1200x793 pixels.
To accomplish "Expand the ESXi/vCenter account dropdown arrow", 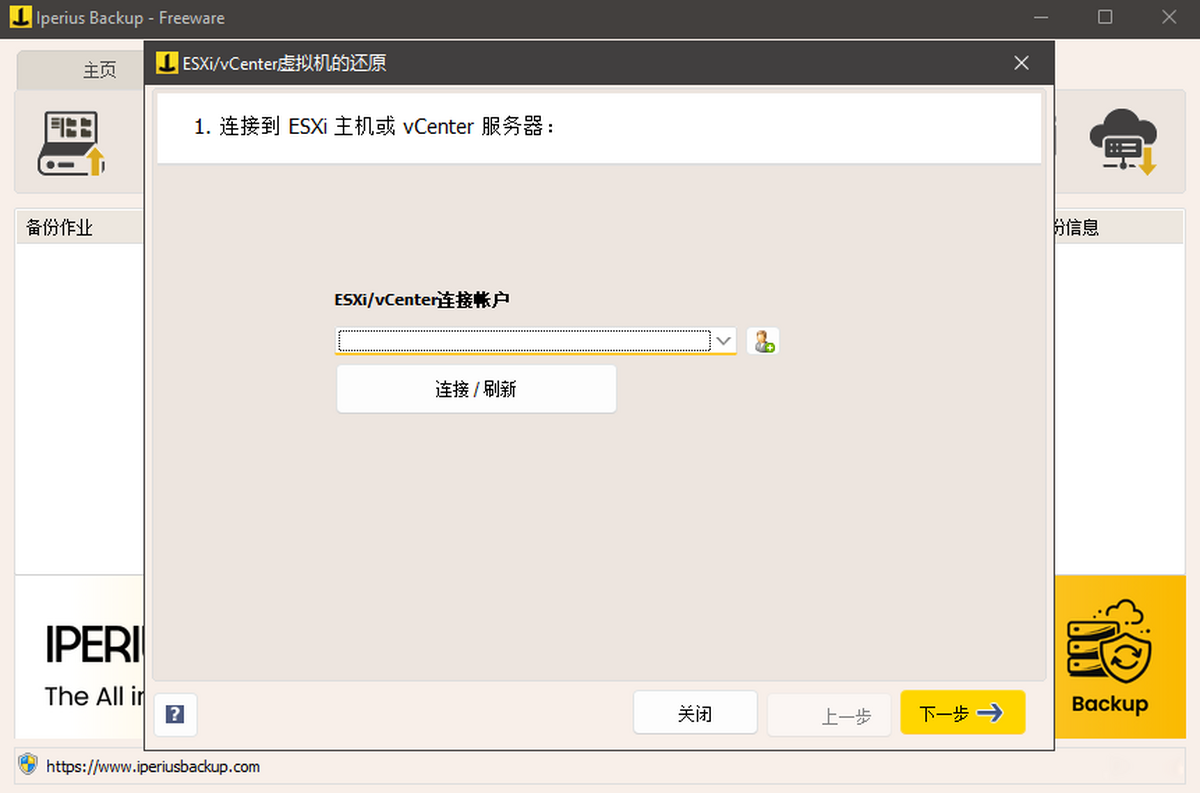I will [724, 342].
